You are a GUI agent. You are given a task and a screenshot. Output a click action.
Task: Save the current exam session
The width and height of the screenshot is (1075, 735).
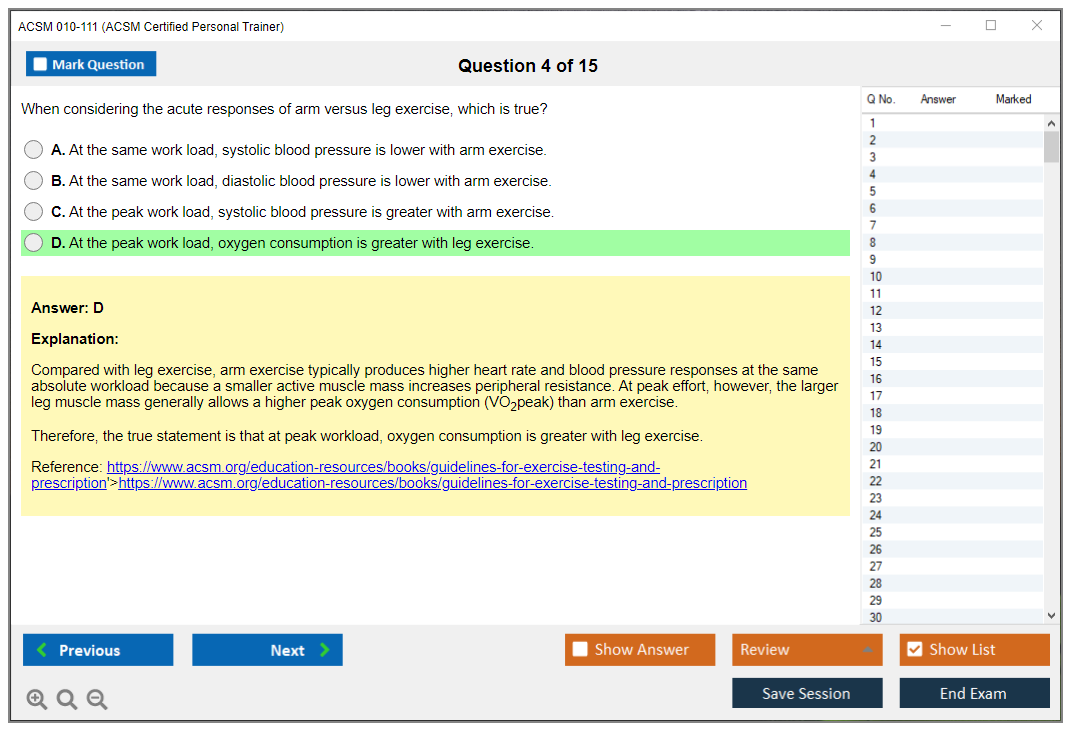tap(806, 693)
